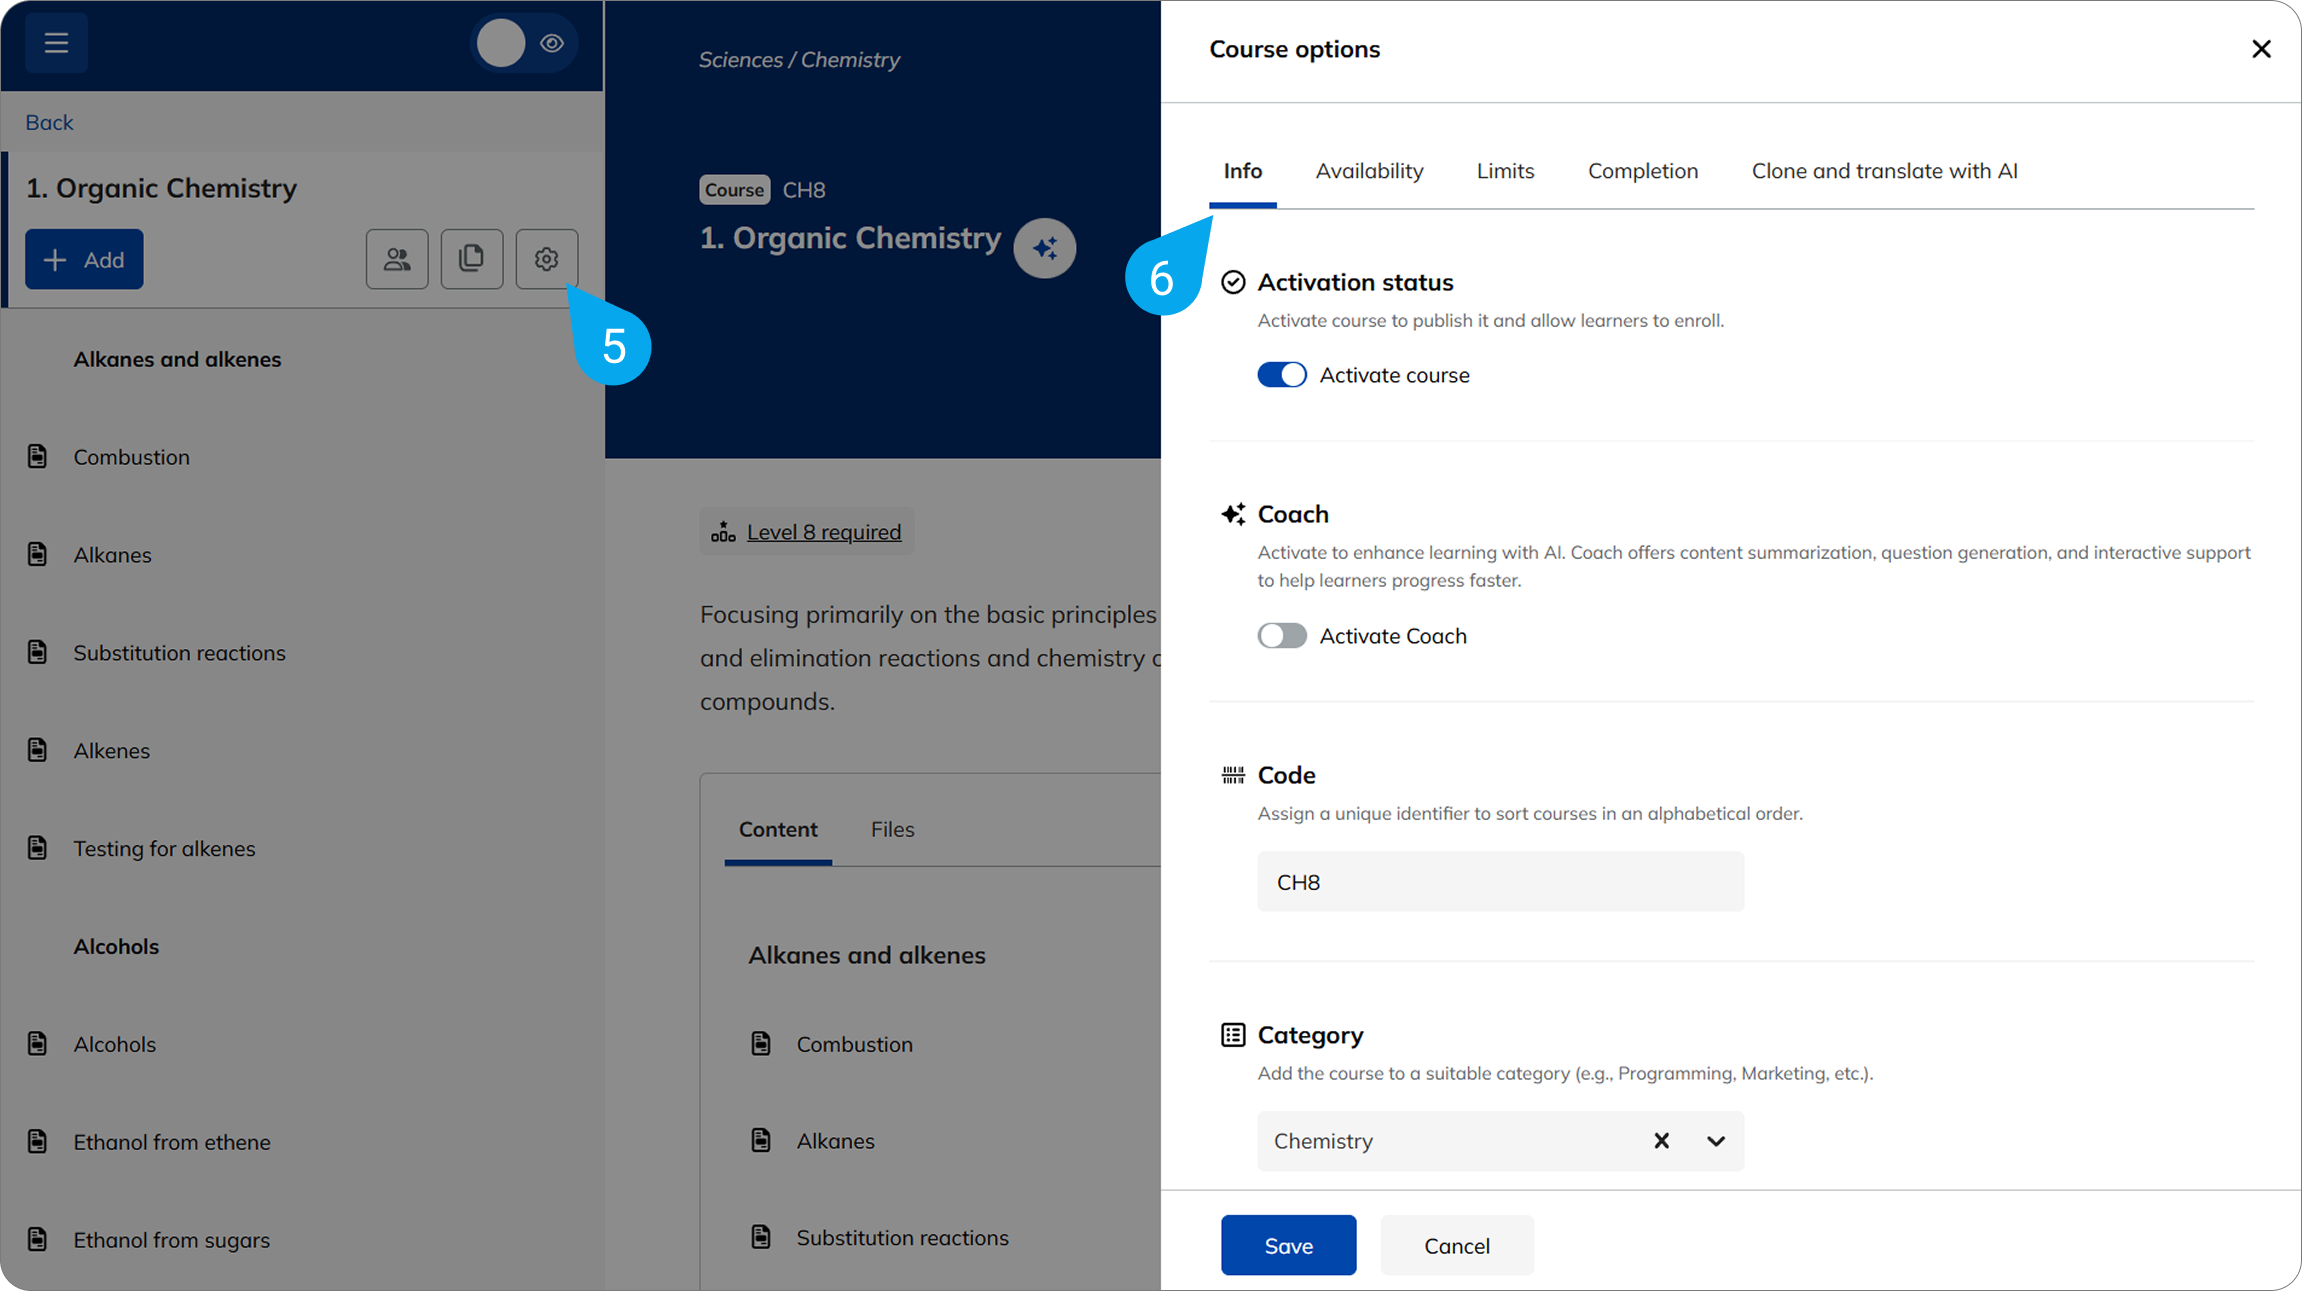The image size is (2302, 1291).
Task: Click the Level 8 hierarchy icon
Action: click(723, 531)
